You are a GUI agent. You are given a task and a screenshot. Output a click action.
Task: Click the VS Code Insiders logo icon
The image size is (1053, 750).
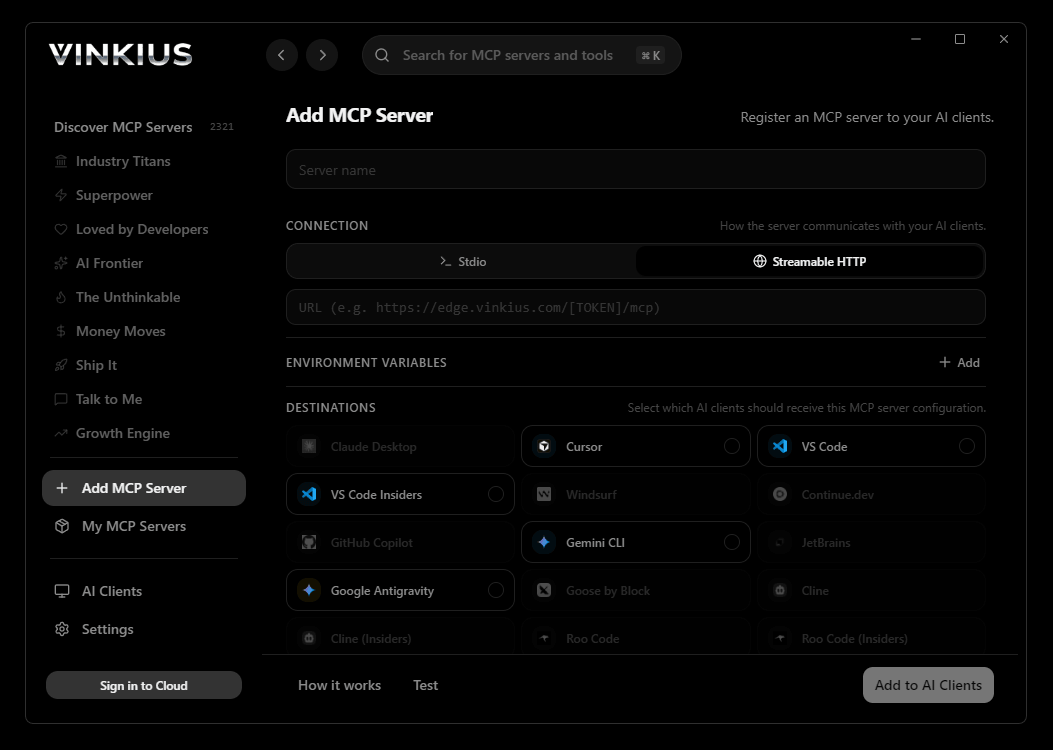point(309,494)
